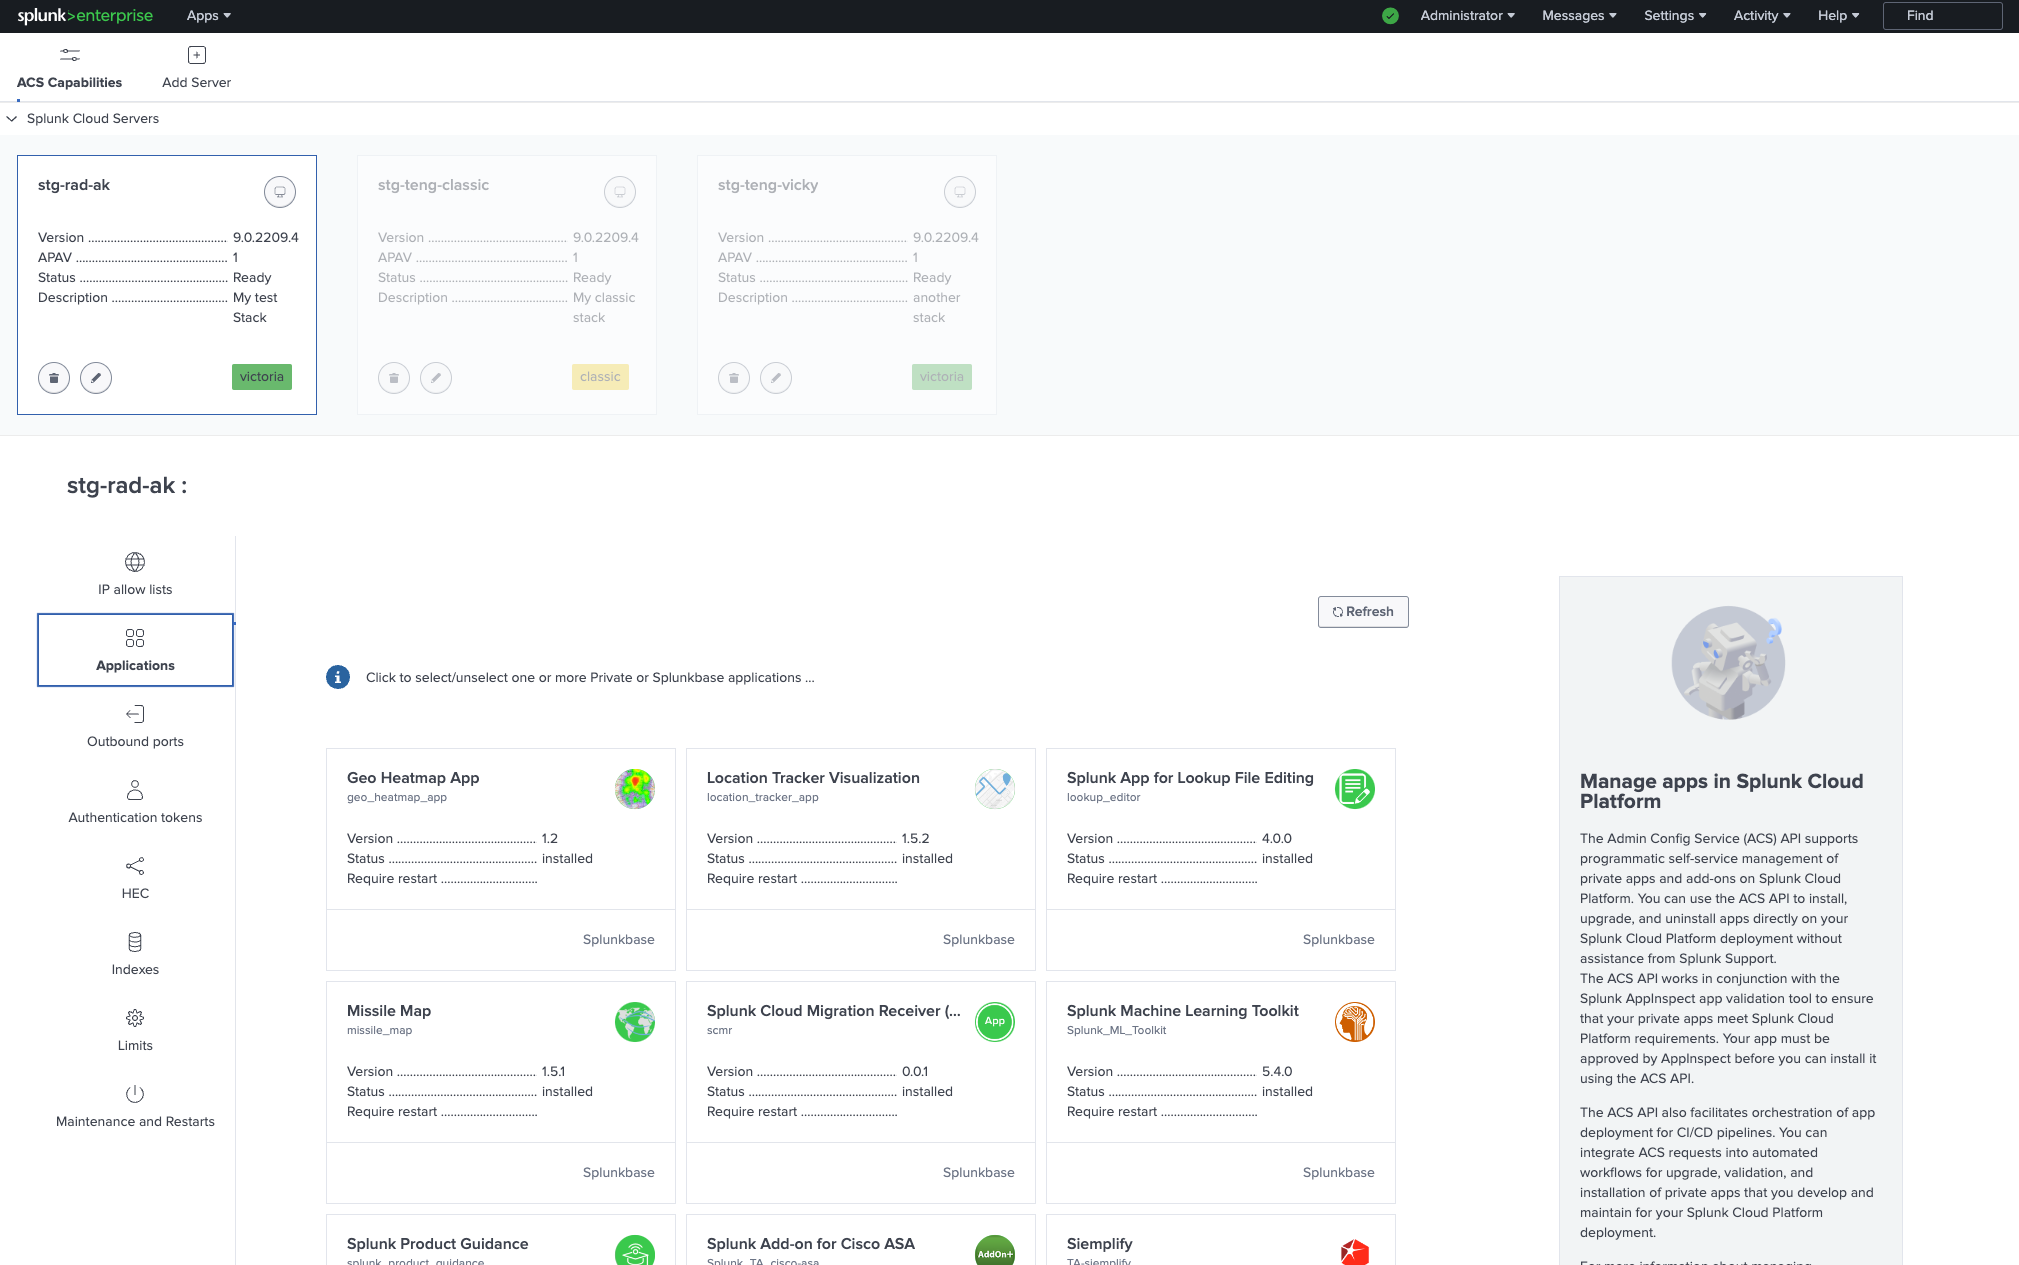Click the monitor icon on stg-teng-classic card
This screenshot has height=1265, width=2019.
click(620, 191)
